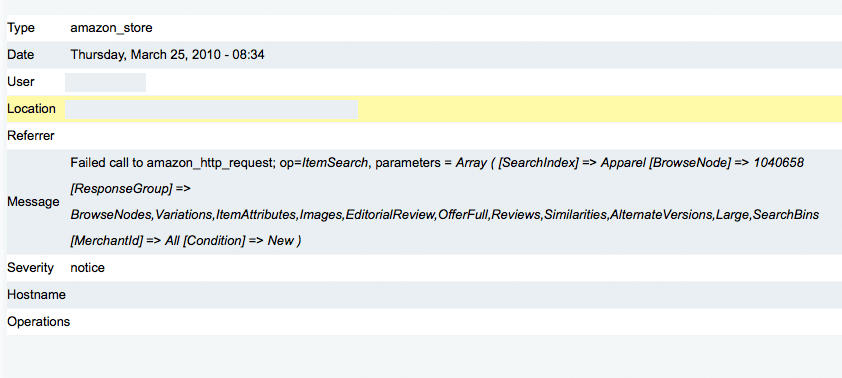Select the 'Failed call to amazon_http_request' text
Viewport: 842px width, 378px height.
point(173,163)
